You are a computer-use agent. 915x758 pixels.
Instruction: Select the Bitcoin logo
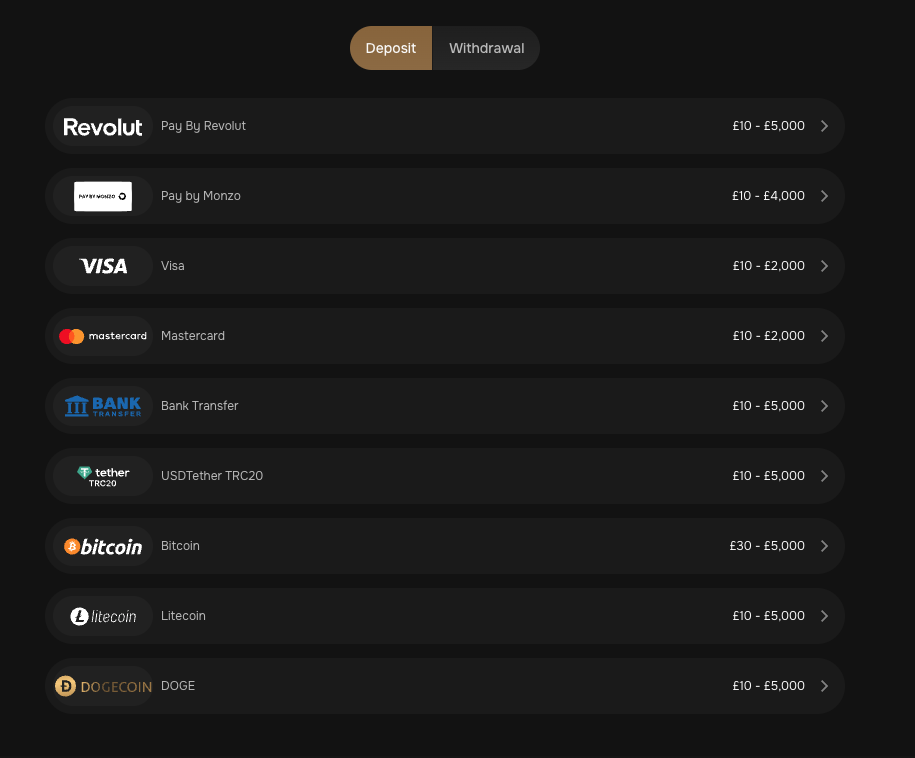coord(103,546)
